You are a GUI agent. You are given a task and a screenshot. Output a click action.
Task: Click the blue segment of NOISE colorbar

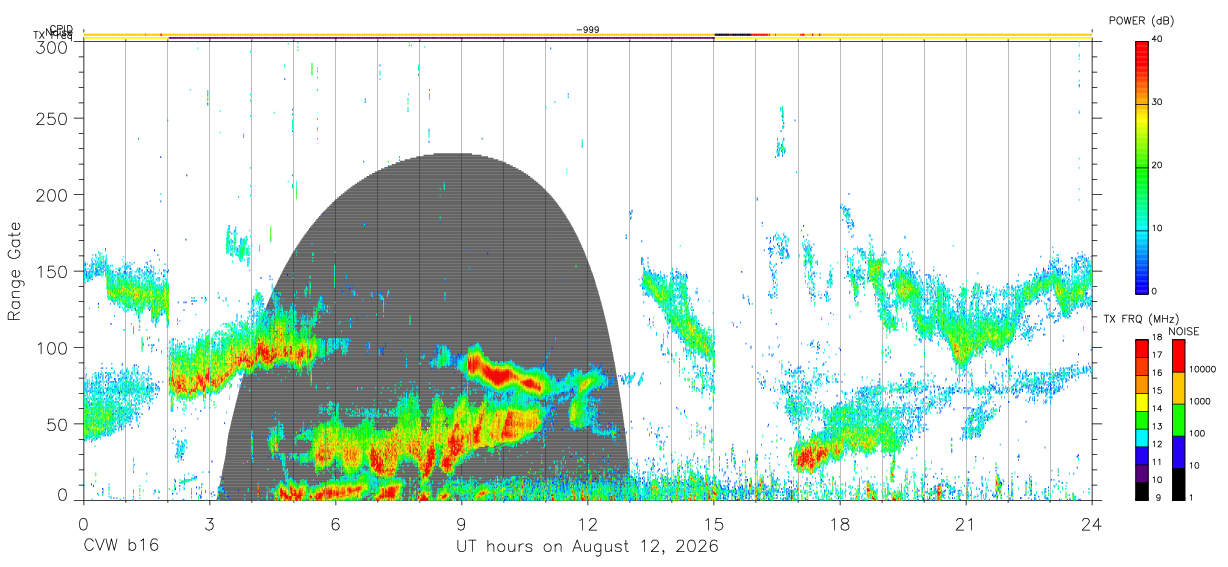(x=1178, y=452)
